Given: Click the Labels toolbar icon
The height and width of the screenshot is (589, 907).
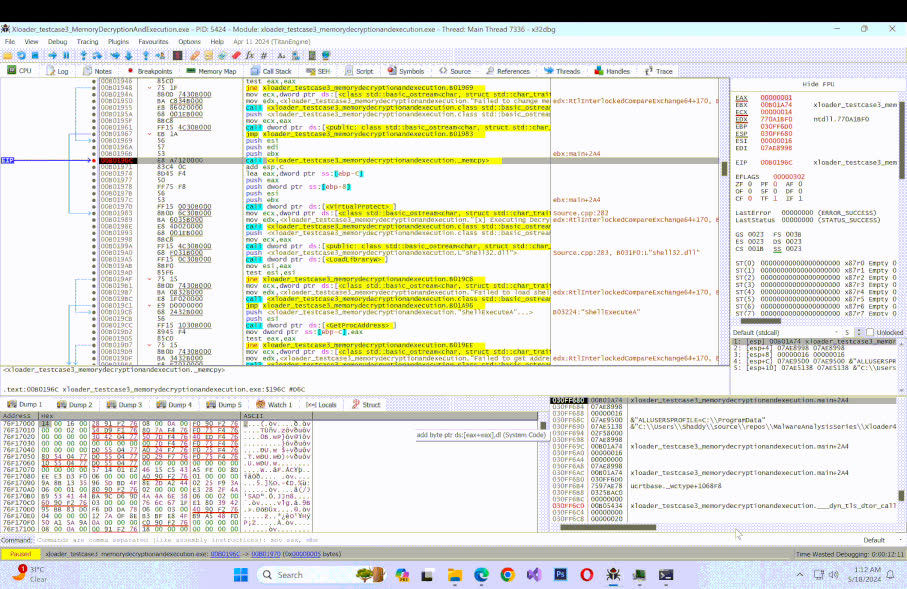Looking at the screenshot, I should pos(222,56).
